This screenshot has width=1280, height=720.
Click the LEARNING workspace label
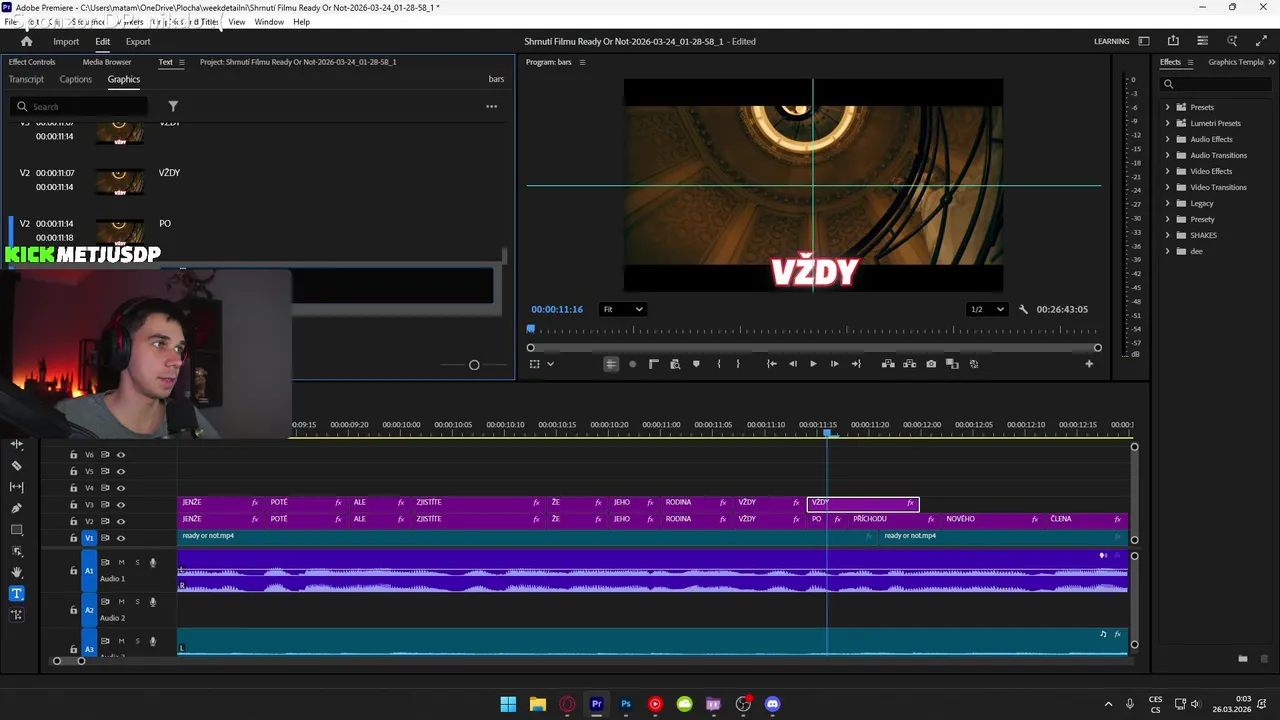coord(1111,41)
